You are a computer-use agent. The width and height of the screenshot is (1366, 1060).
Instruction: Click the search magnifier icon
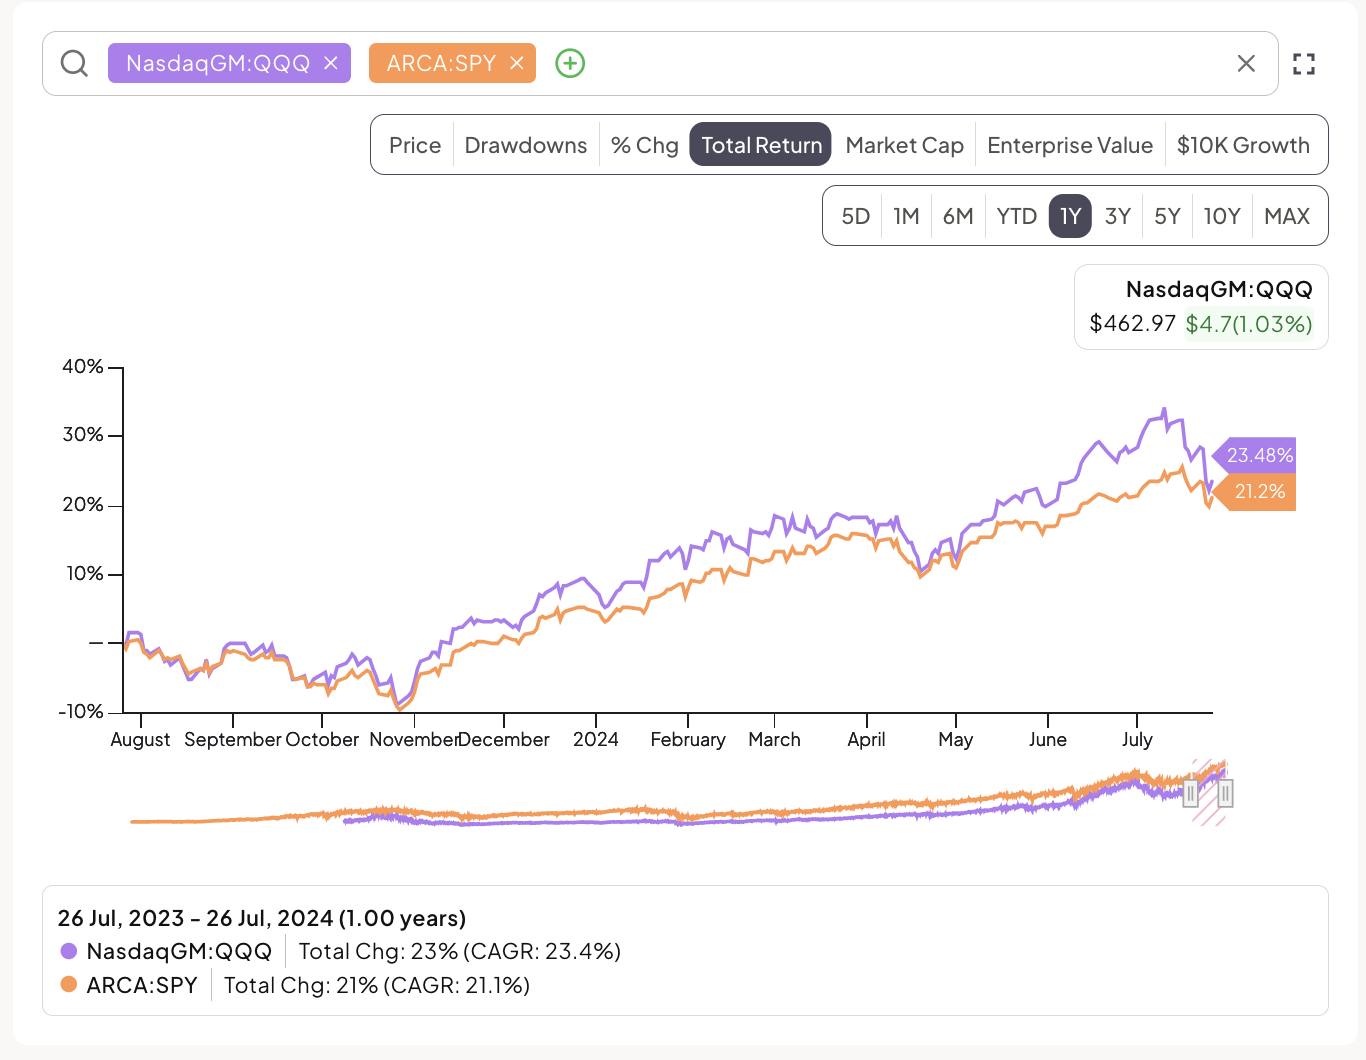pyautogui.click(x=74, y=63)
